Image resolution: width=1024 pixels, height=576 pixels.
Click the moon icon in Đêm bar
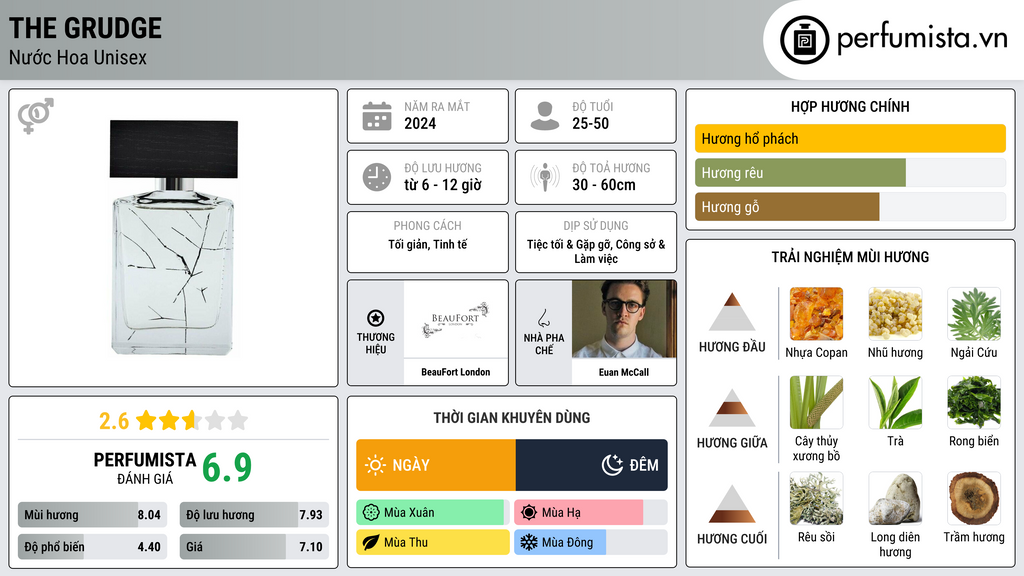coord(612,465)
